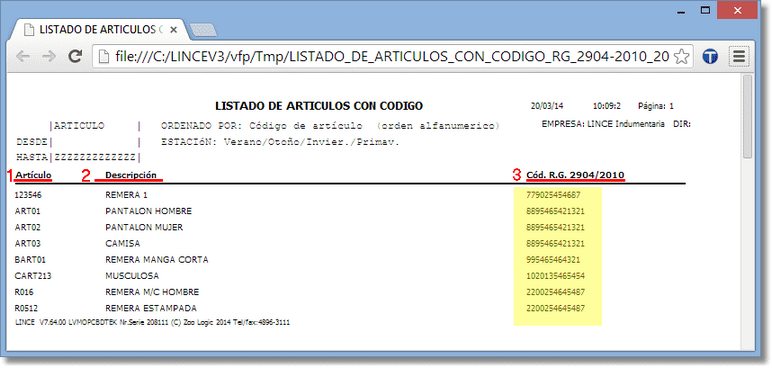772x368 pixels.
Task: Select the LISTADO DE ARTICULOS tab
Action: [101, 30]
